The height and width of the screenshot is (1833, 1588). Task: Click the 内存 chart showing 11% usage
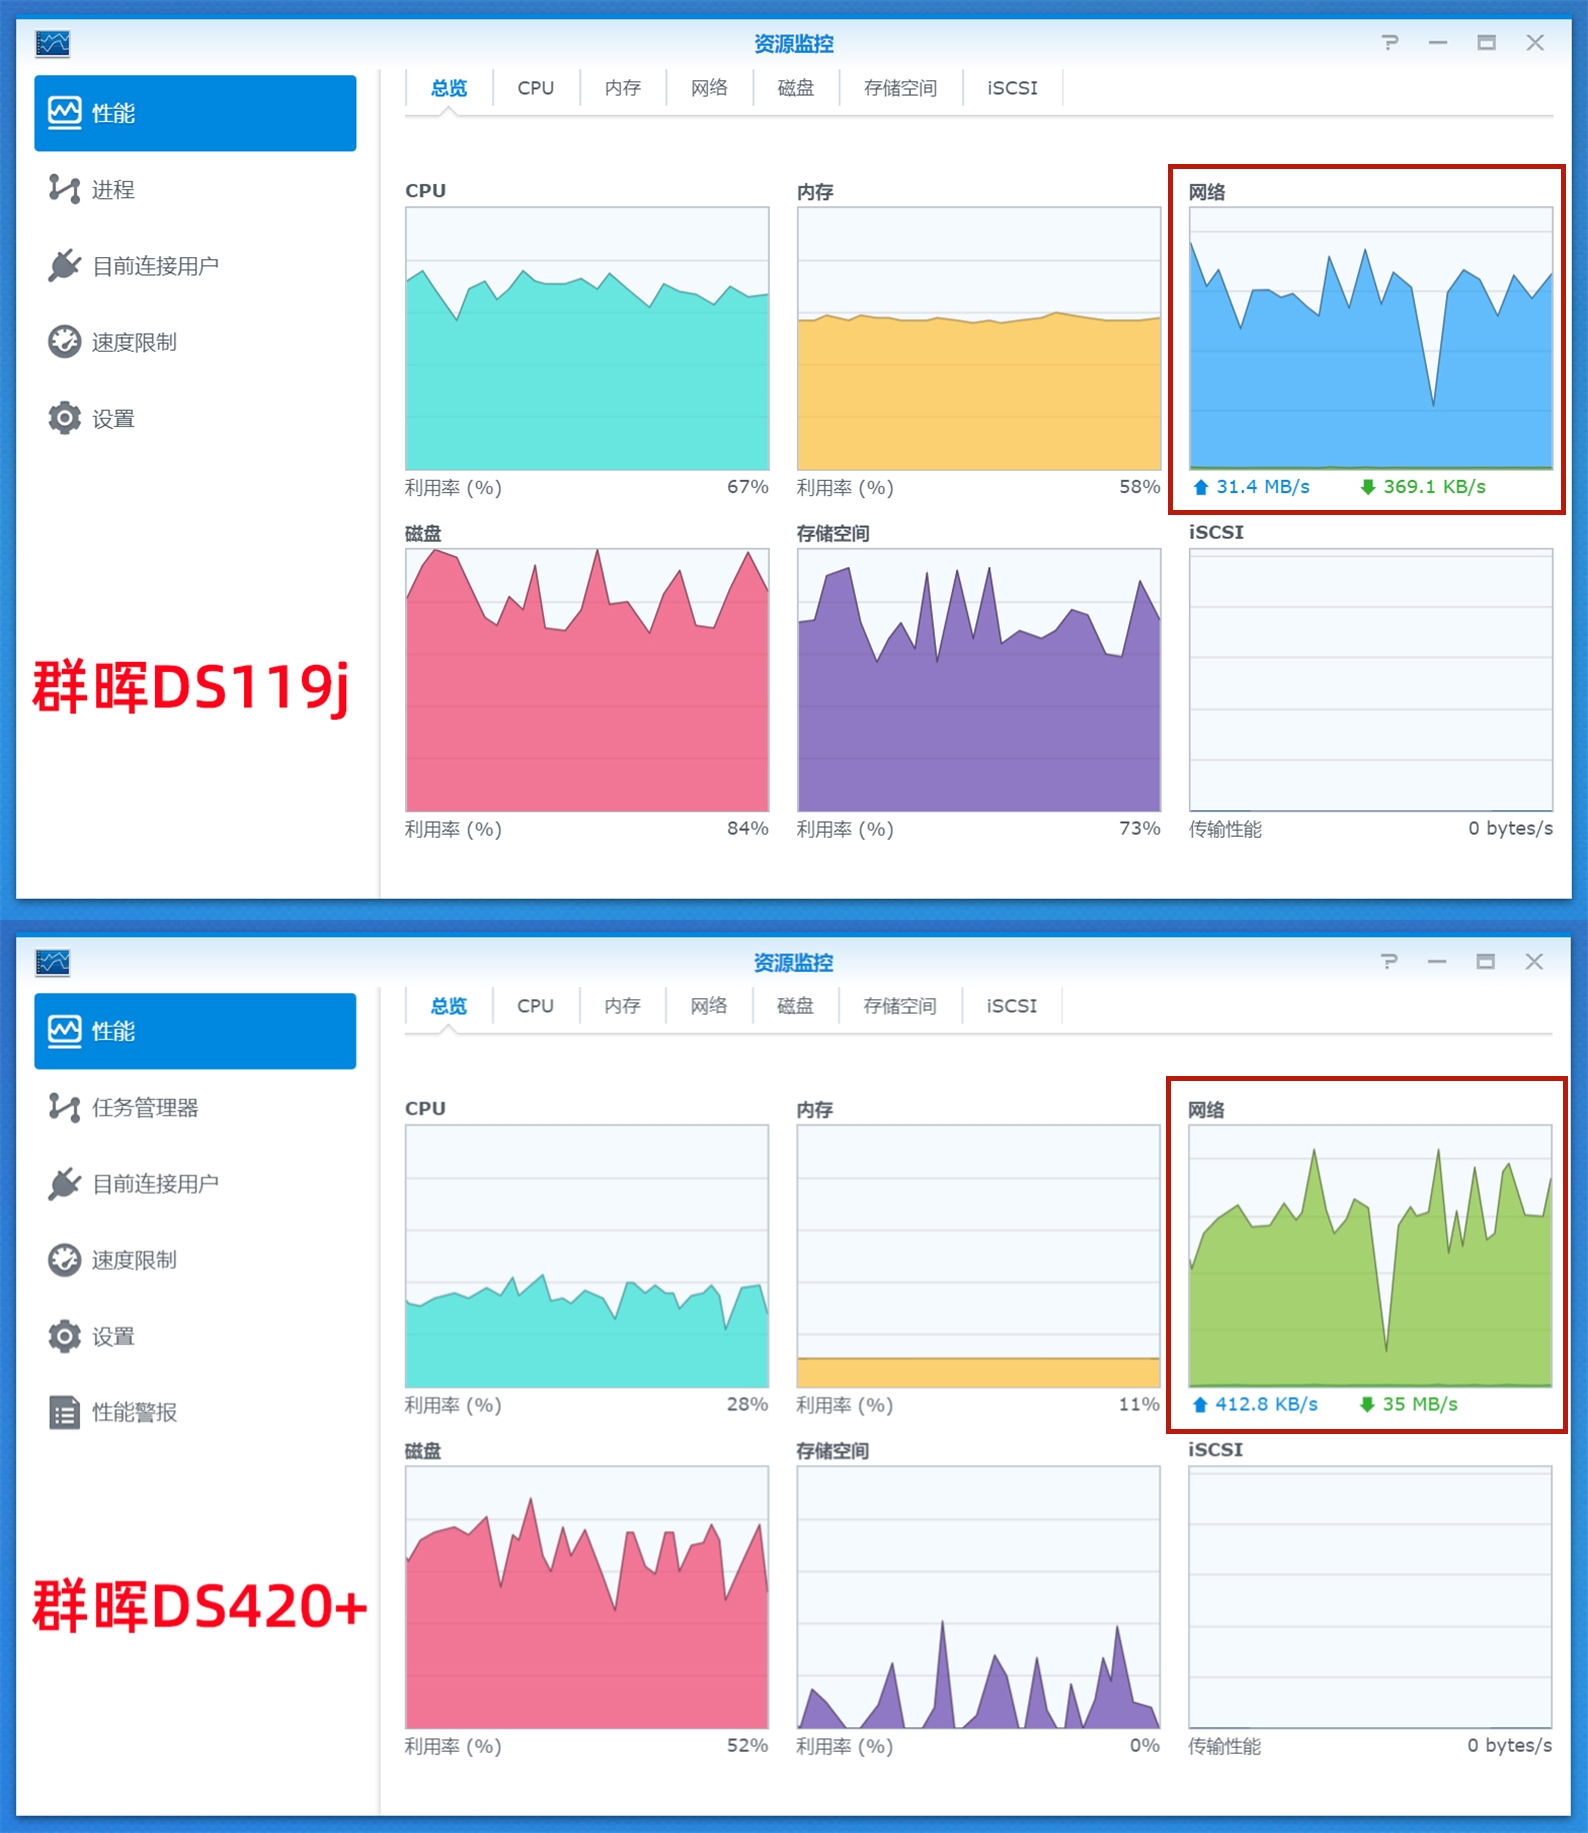(979, 1256)
